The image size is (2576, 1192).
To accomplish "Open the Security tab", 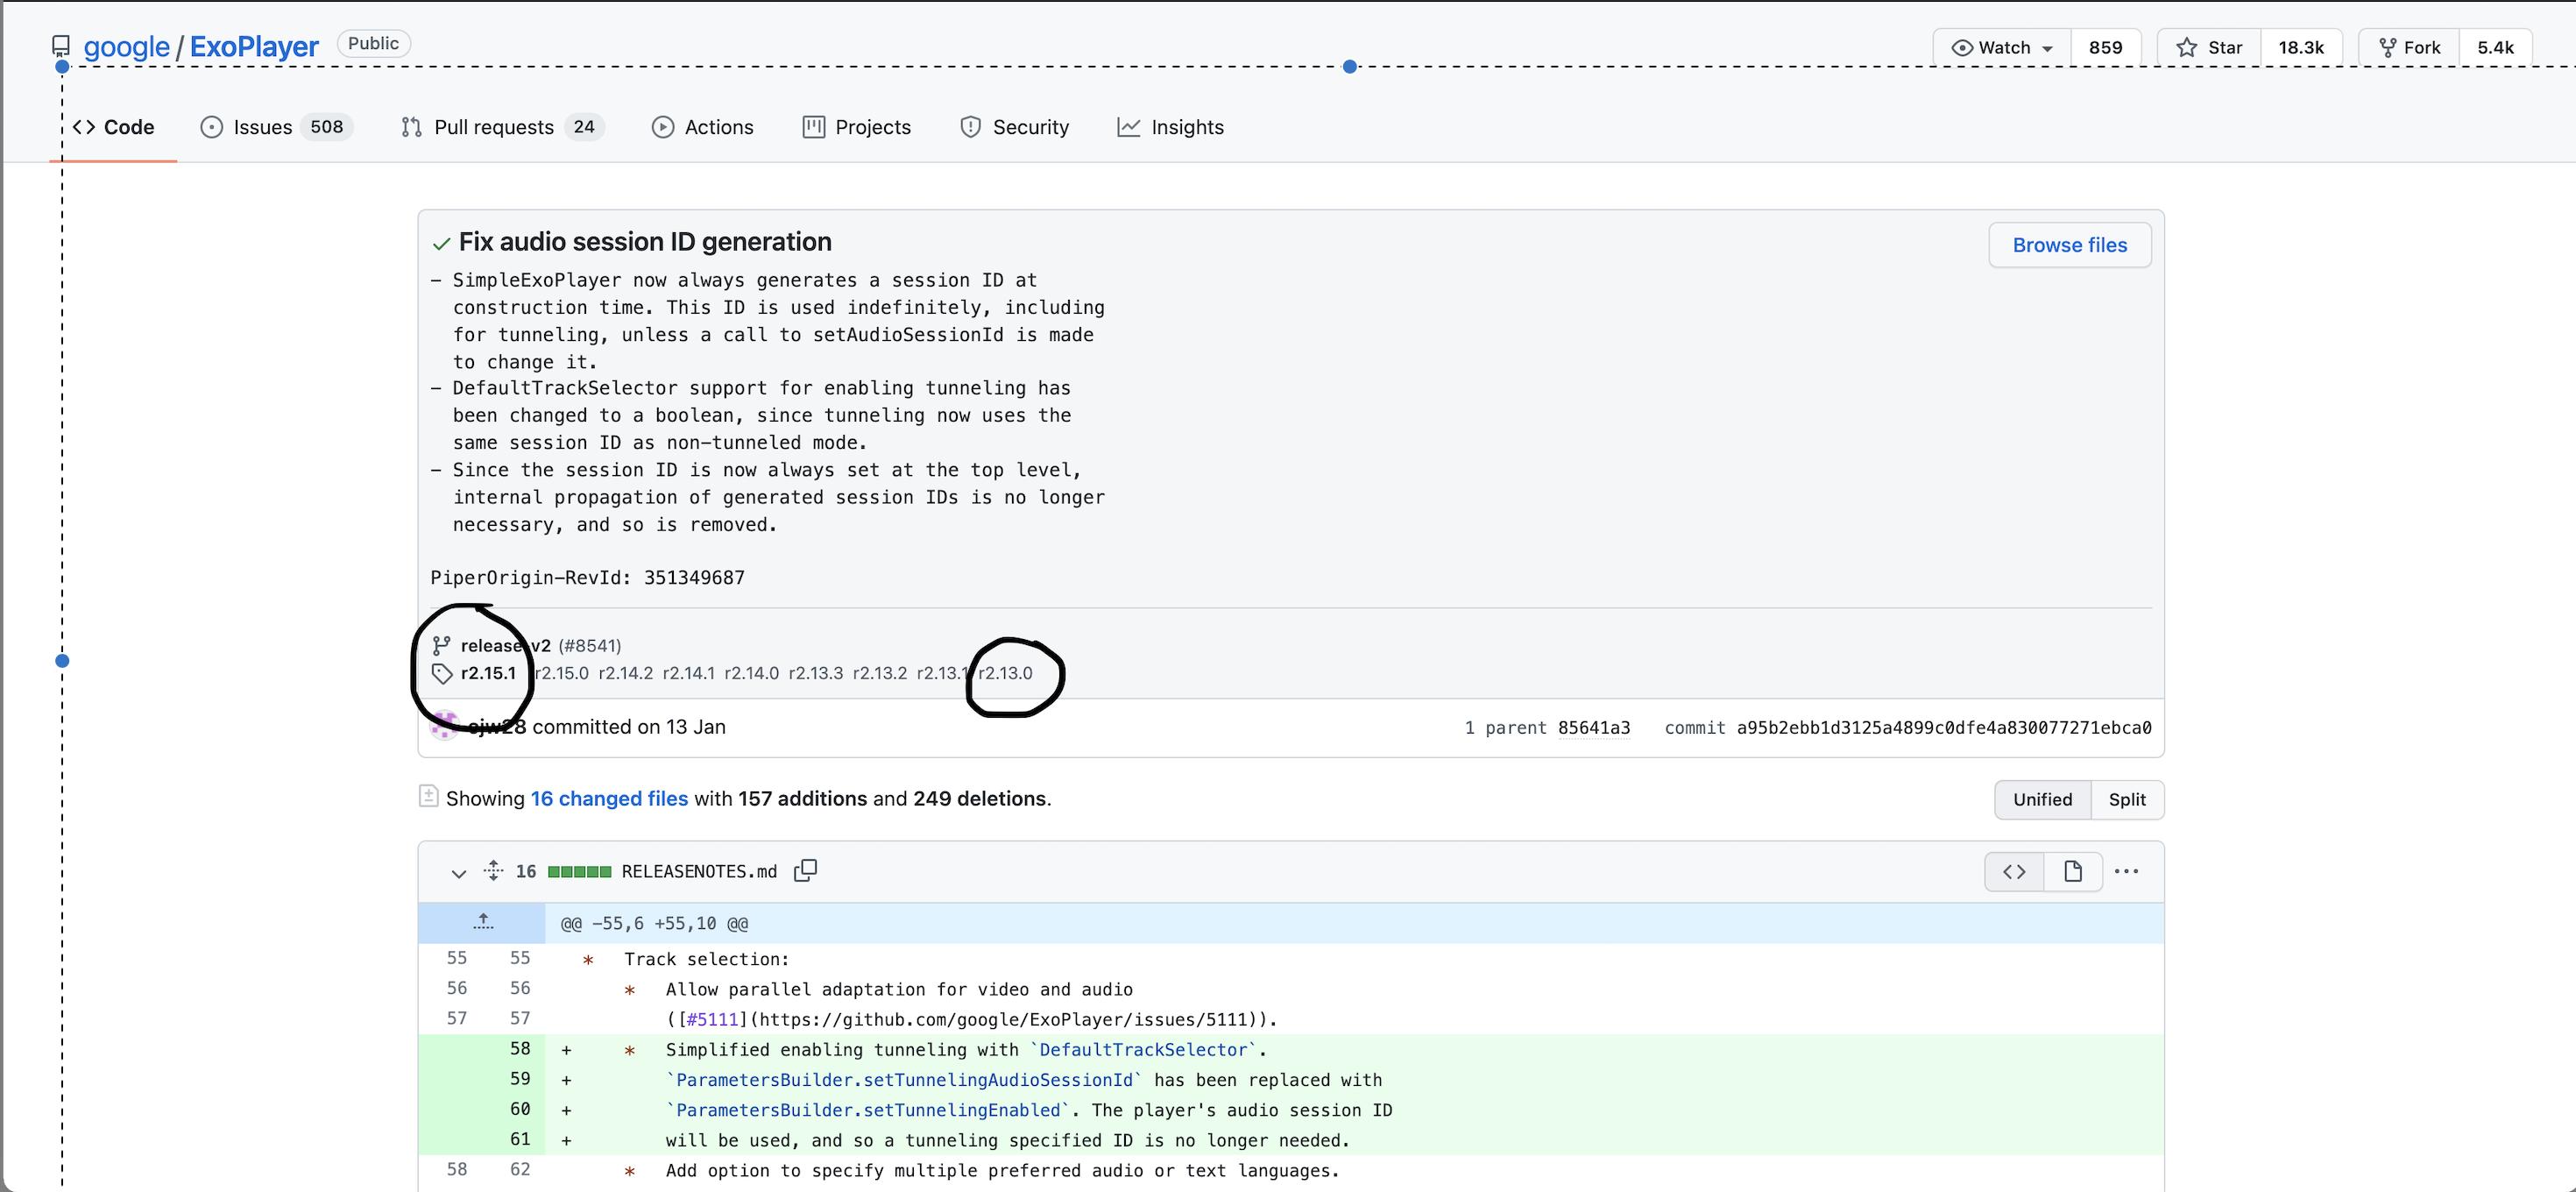I will (1015, 127).
